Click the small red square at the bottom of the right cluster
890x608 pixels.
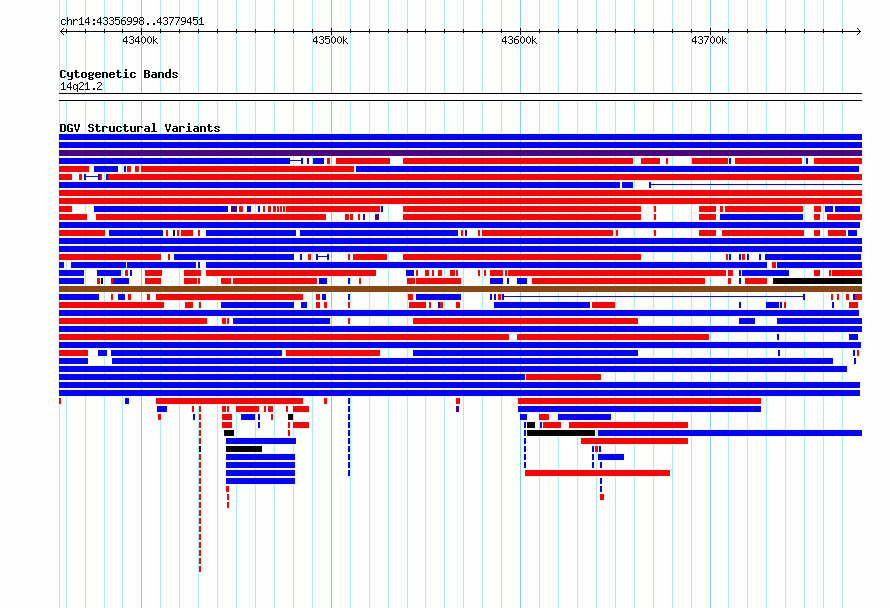click(x=602, y=497)
